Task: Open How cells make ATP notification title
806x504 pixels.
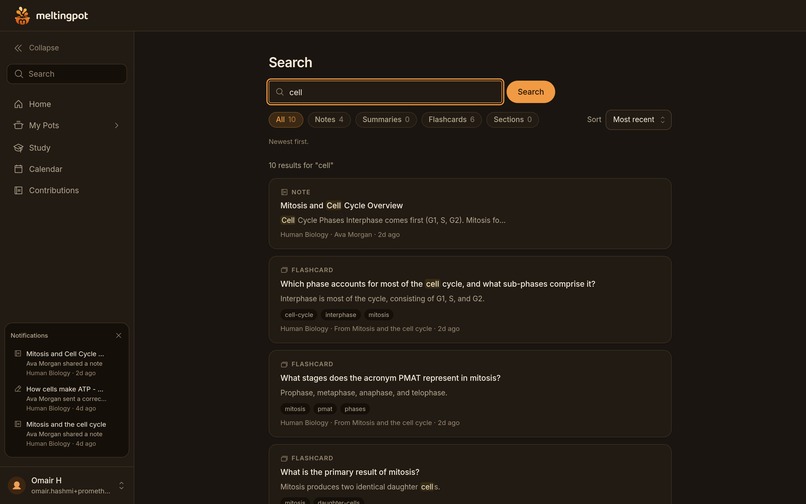Action: pos(64,389)
